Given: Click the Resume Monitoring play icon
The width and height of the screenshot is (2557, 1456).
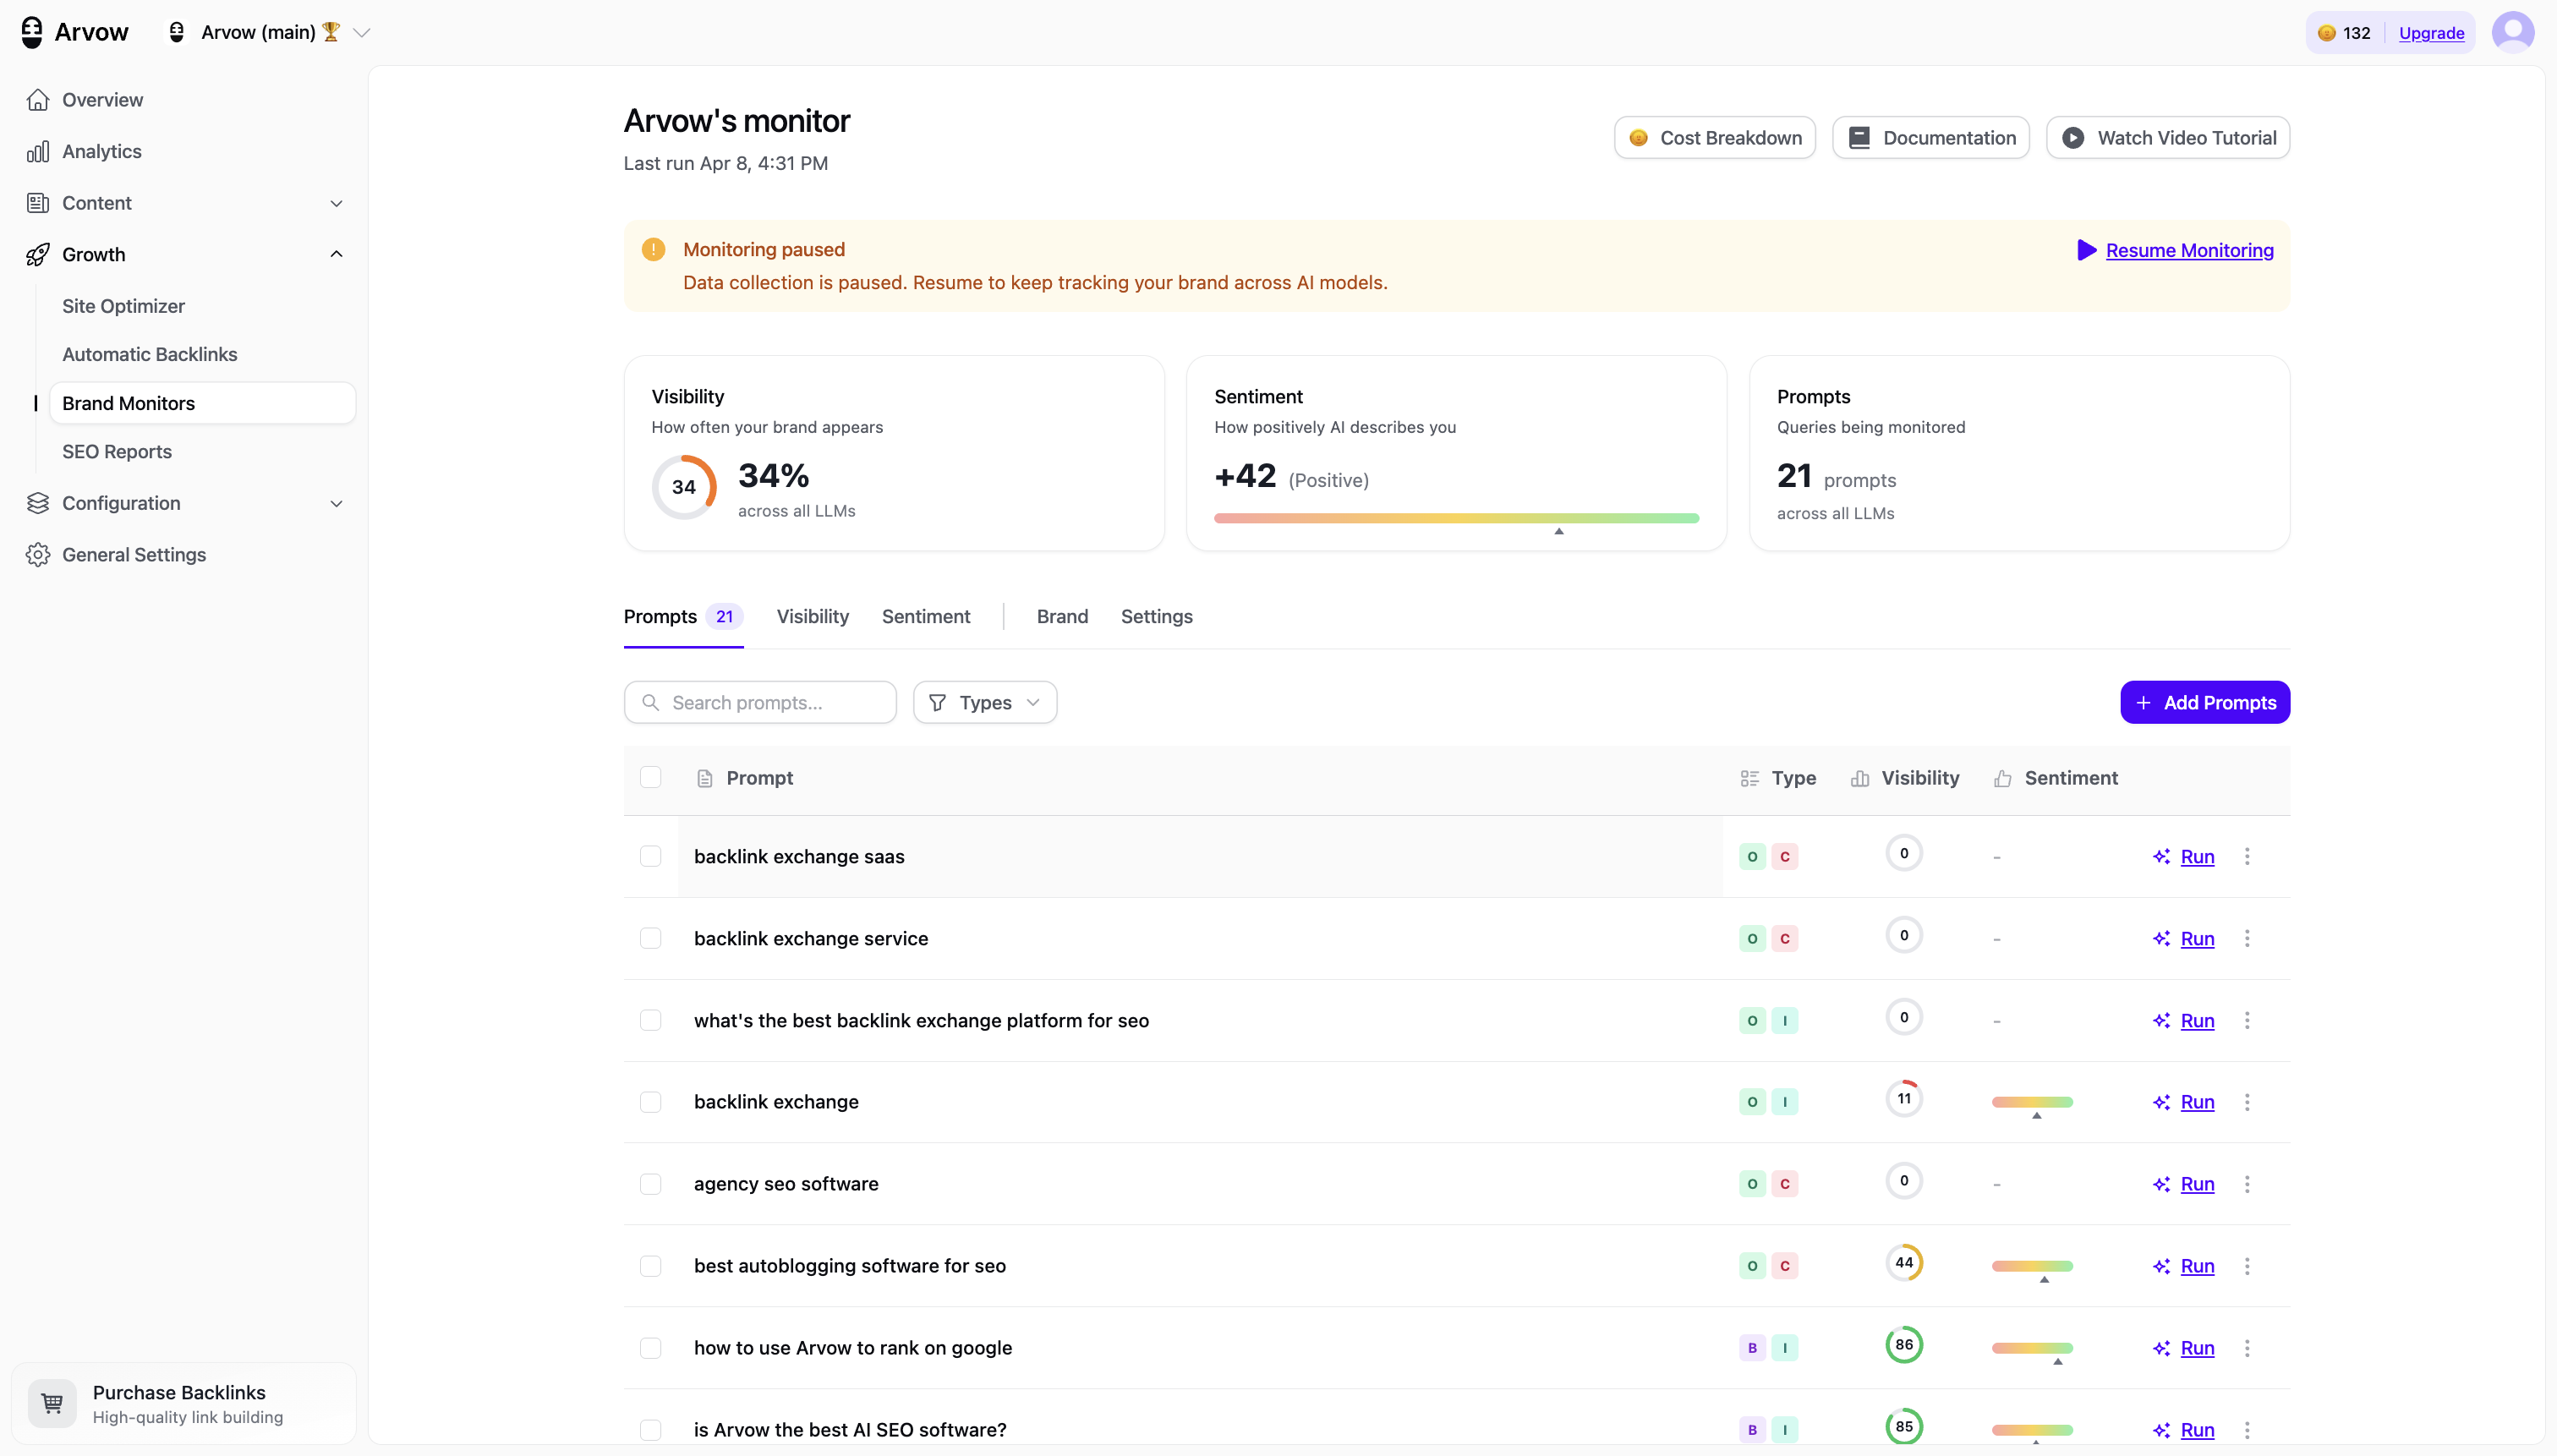Looking at the screenshot, I should tap(2086, 250).
